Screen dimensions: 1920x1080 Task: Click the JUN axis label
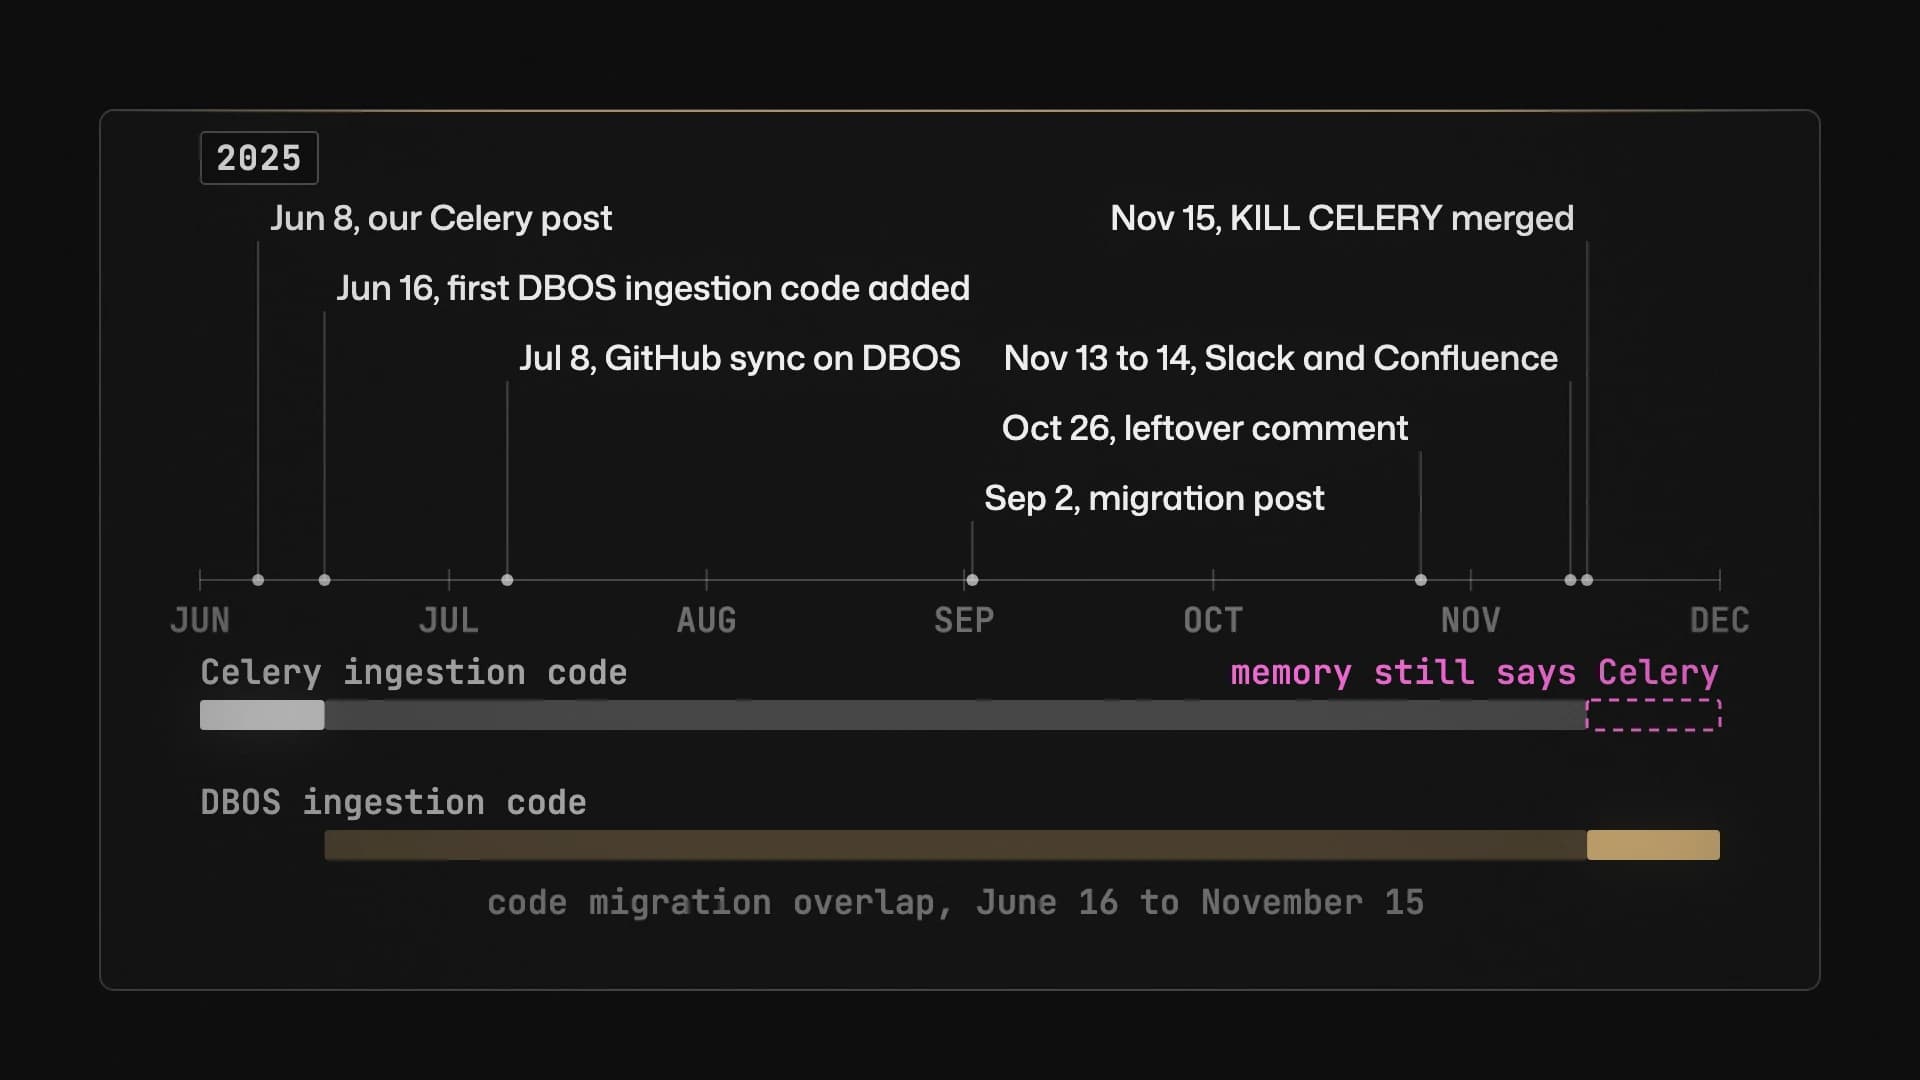(x=200, y=620)
